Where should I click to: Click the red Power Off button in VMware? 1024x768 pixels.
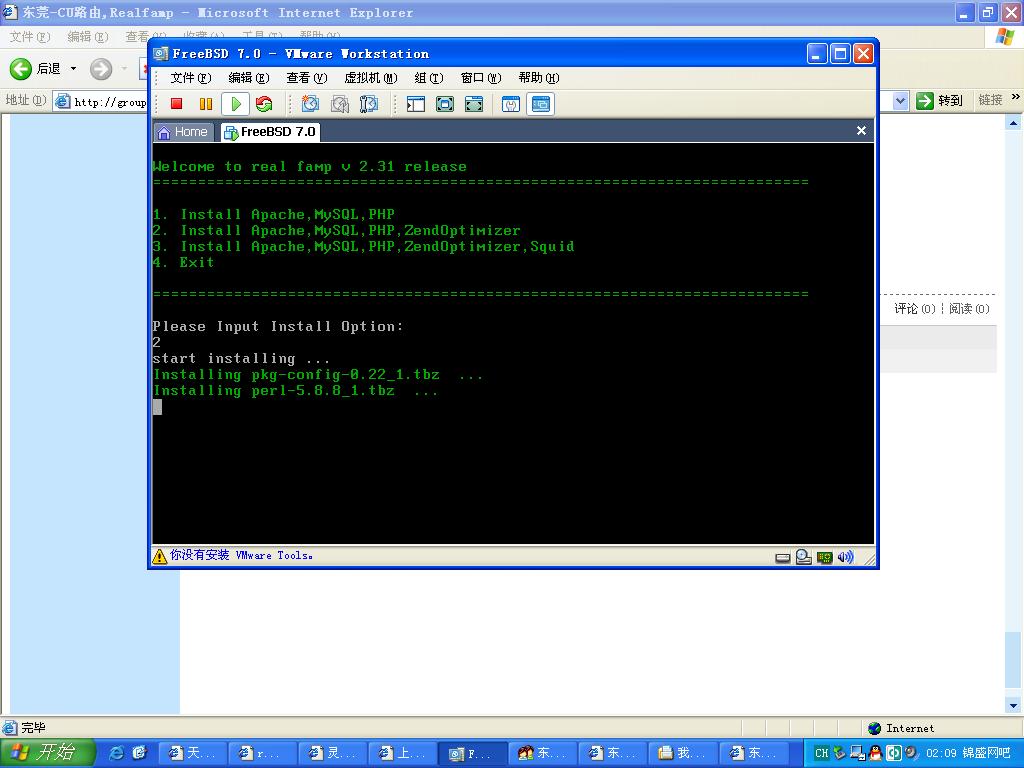point(176,104)
